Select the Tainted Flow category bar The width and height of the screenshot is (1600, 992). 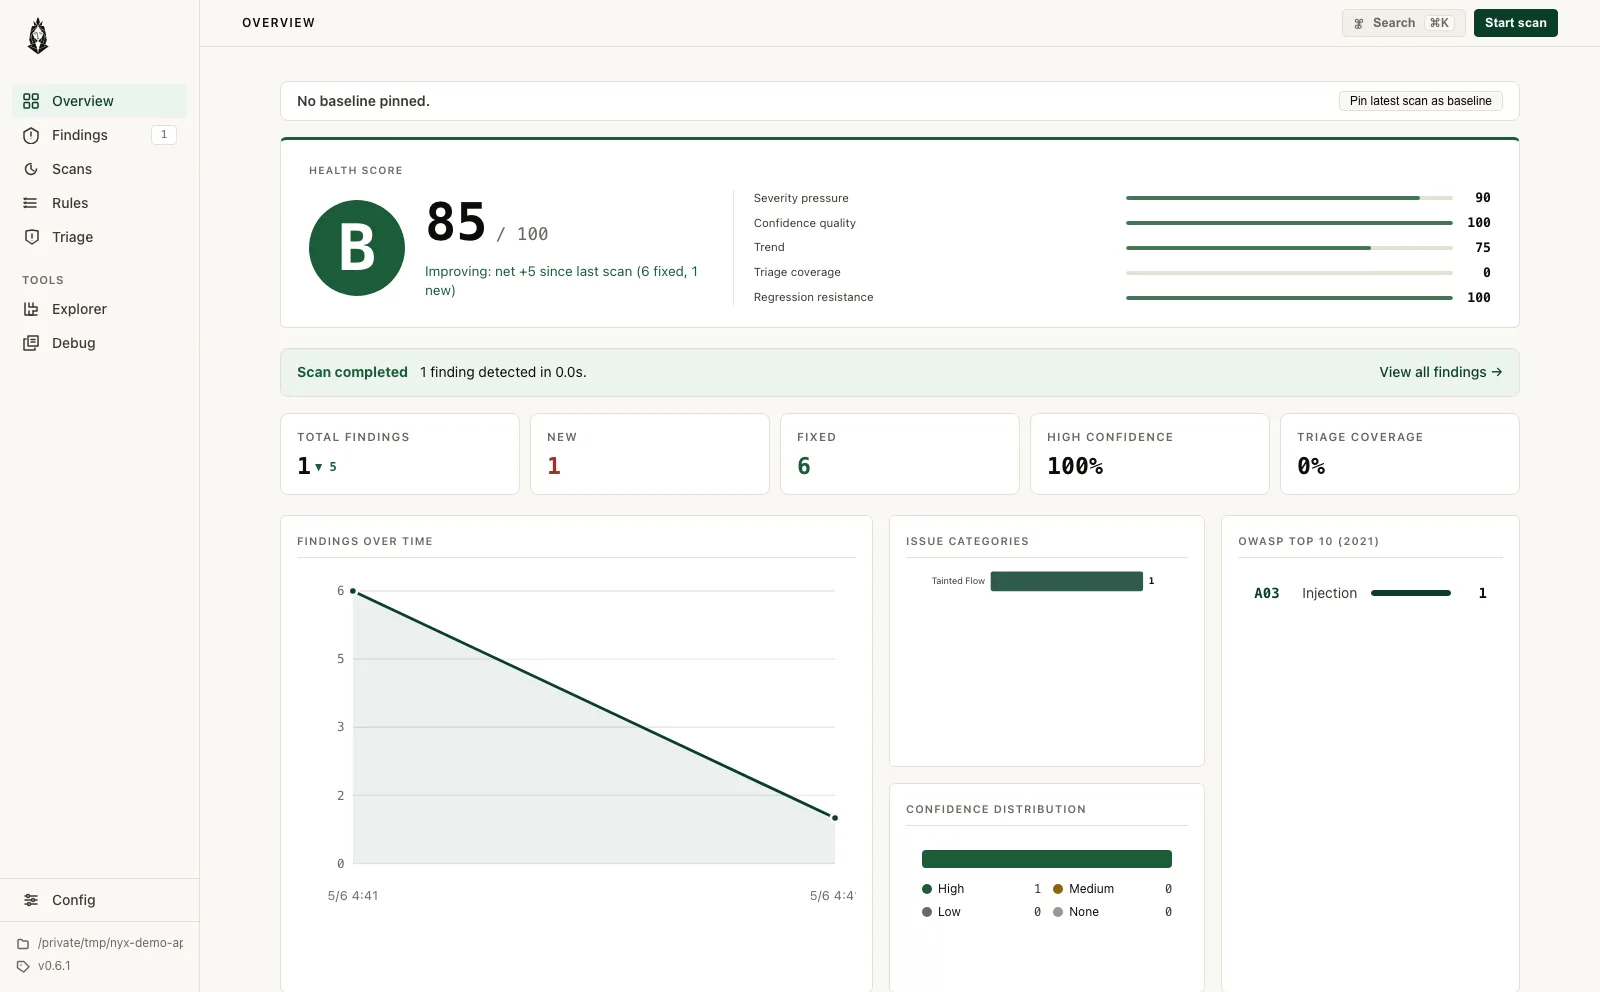(x=1066, y=581)
